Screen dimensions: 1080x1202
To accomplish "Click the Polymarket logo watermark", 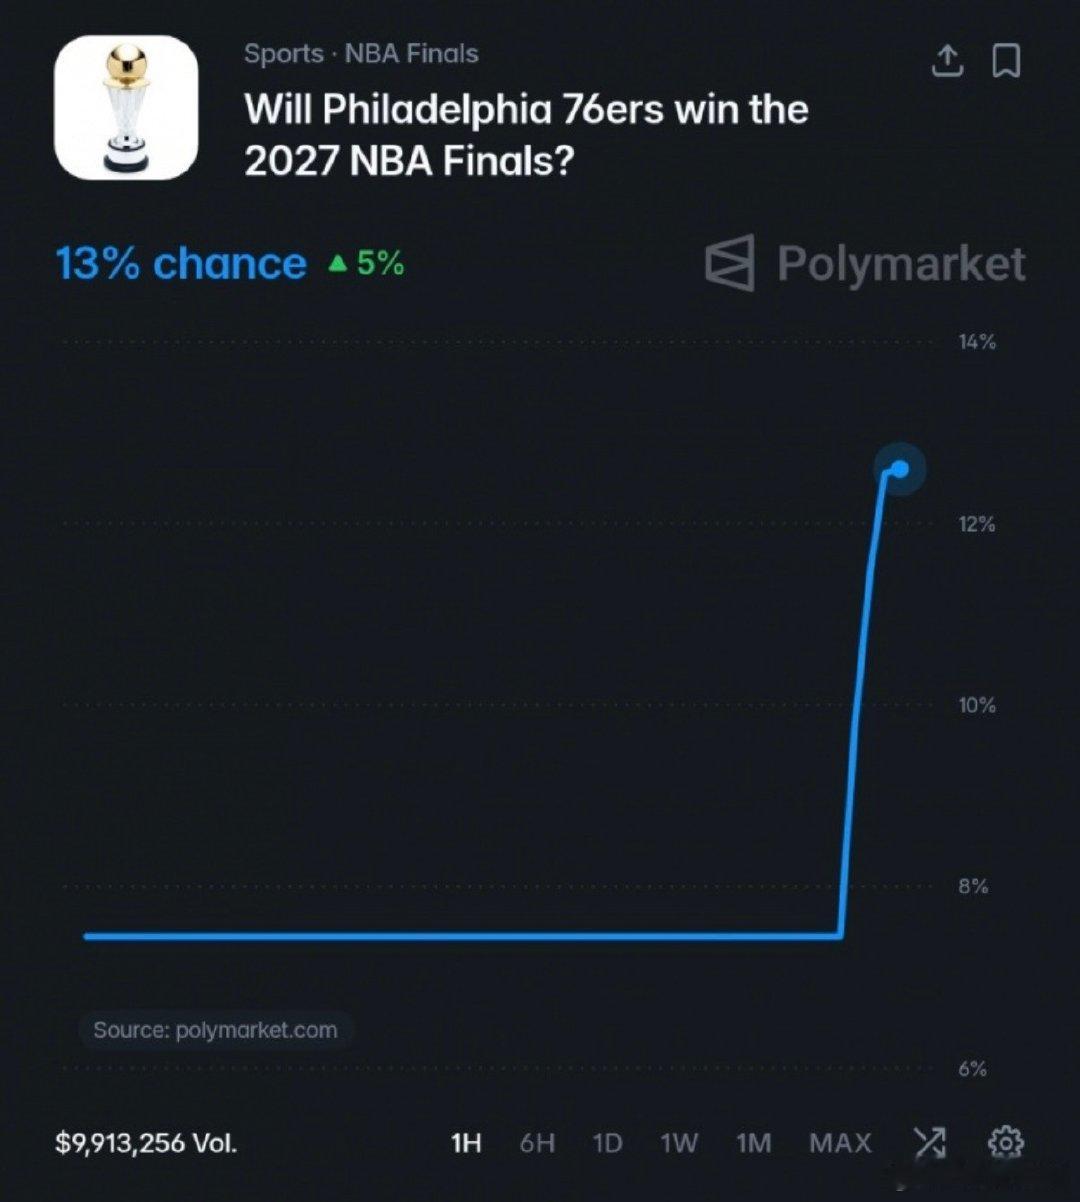I will point(865,263).
